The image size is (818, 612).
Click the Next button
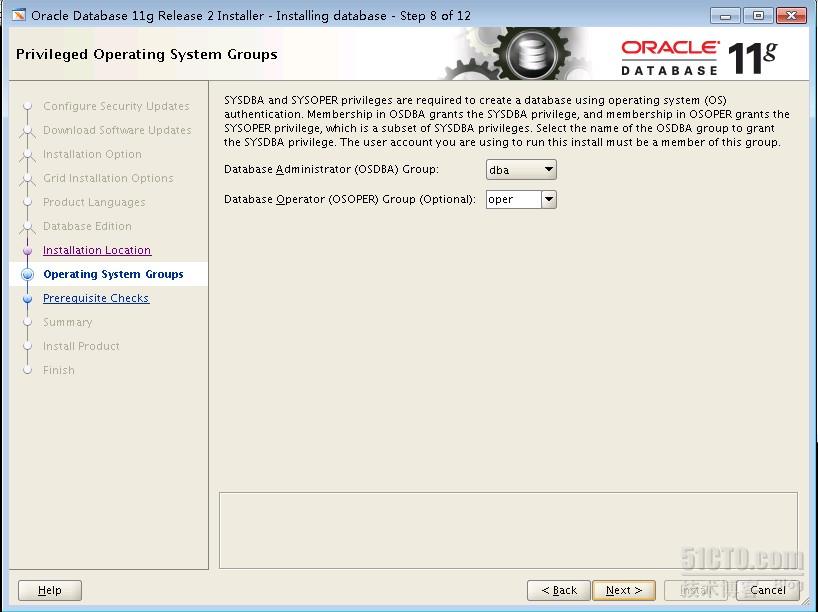[623, 590]
